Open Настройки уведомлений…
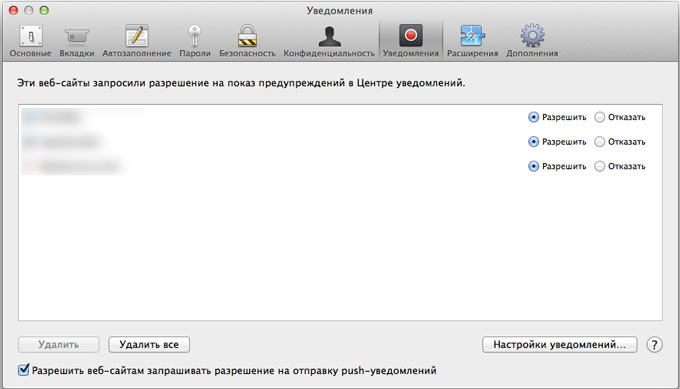 tap(559, 345)
